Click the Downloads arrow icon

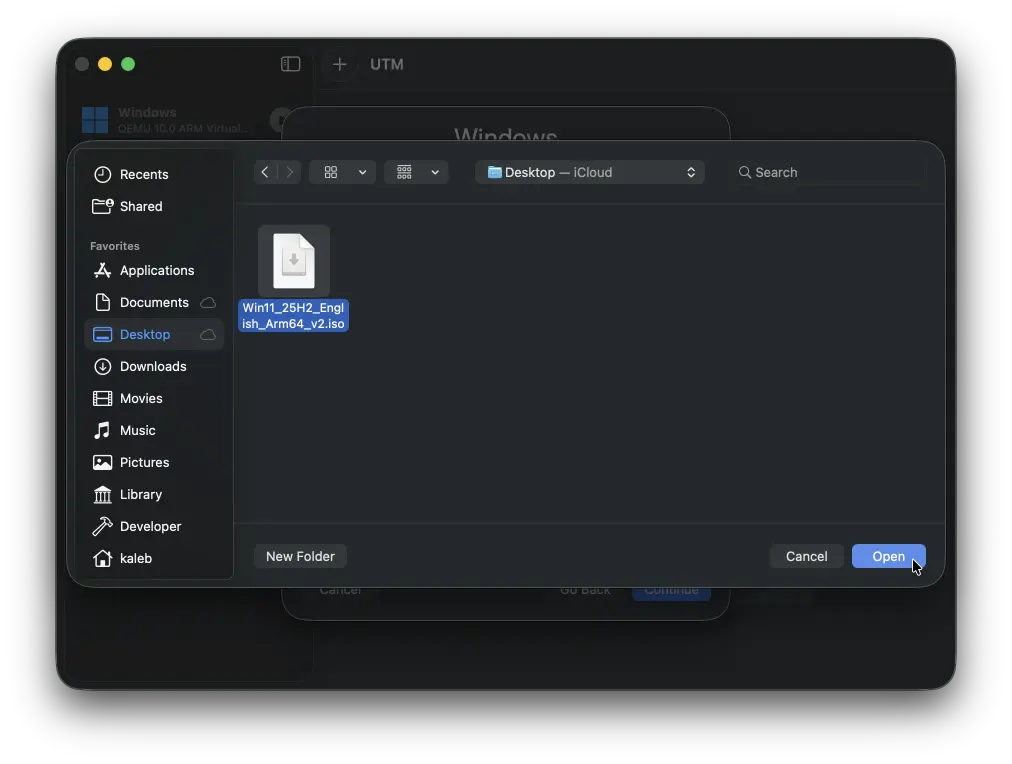(x=103, y=367)
